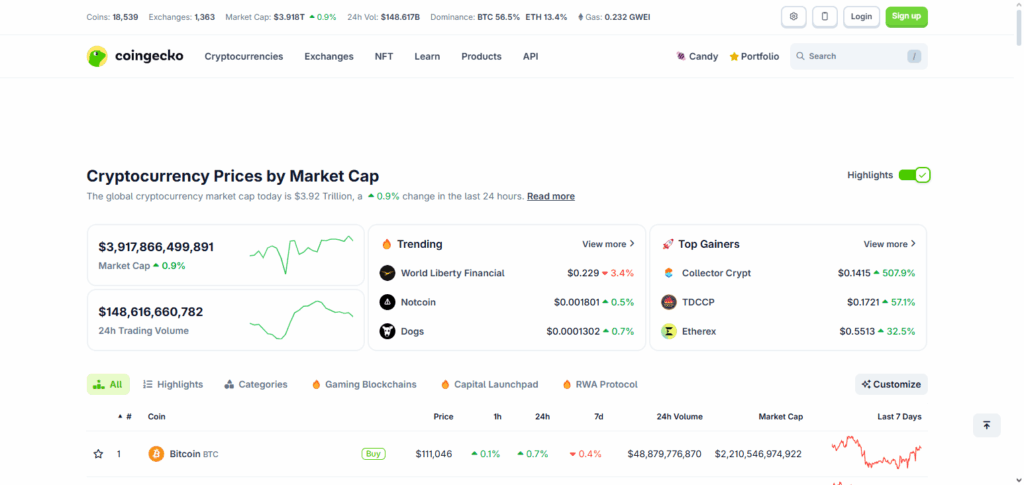1024x485 pixels.
Task: Click the Collector Crypt coin icon
Action: pyautogui.click(x=668, y=273)
